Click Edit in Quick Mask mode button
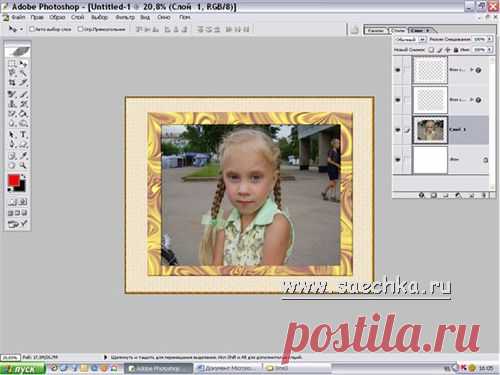Viewport: 500px width, 375px height. click(x=23, y=202)
